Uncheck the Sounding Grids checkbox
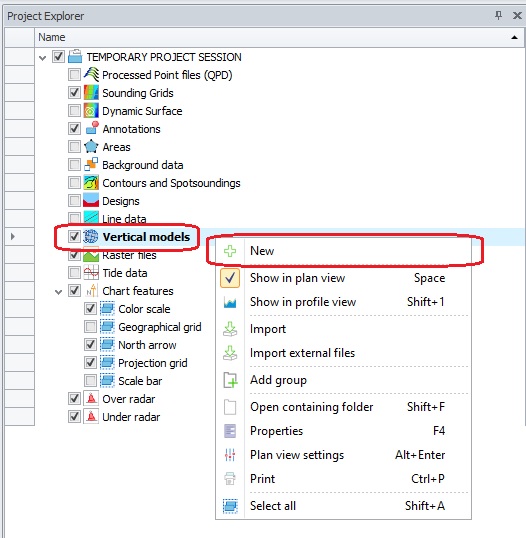This screenshot has height=538, width=526. [74, 92]
